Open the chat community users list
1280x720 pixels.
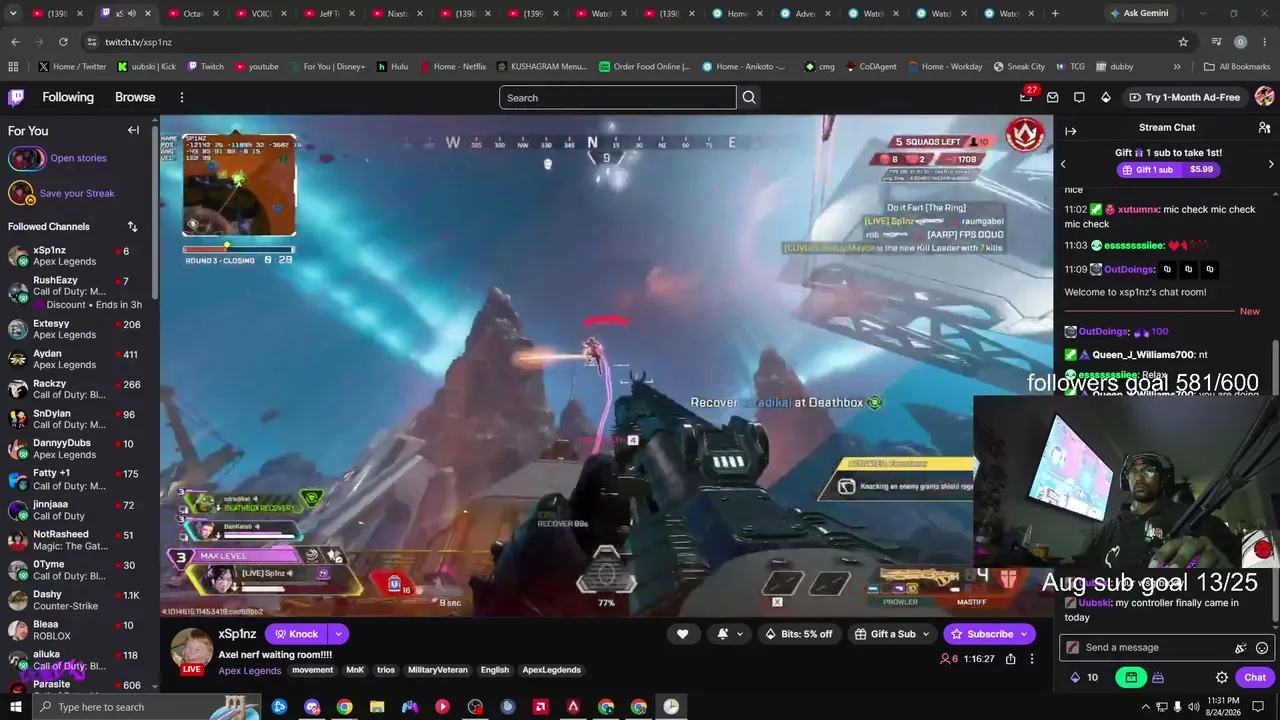pyautogui.click(x=1264, y=128)
